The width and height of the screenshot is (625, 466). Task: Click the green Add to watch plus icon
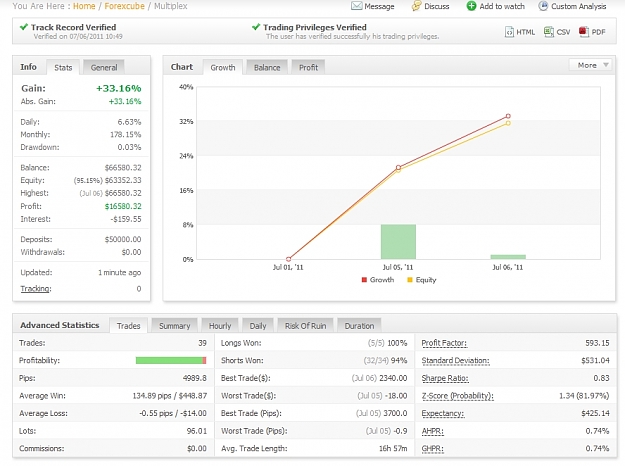(x=471, y=6)
